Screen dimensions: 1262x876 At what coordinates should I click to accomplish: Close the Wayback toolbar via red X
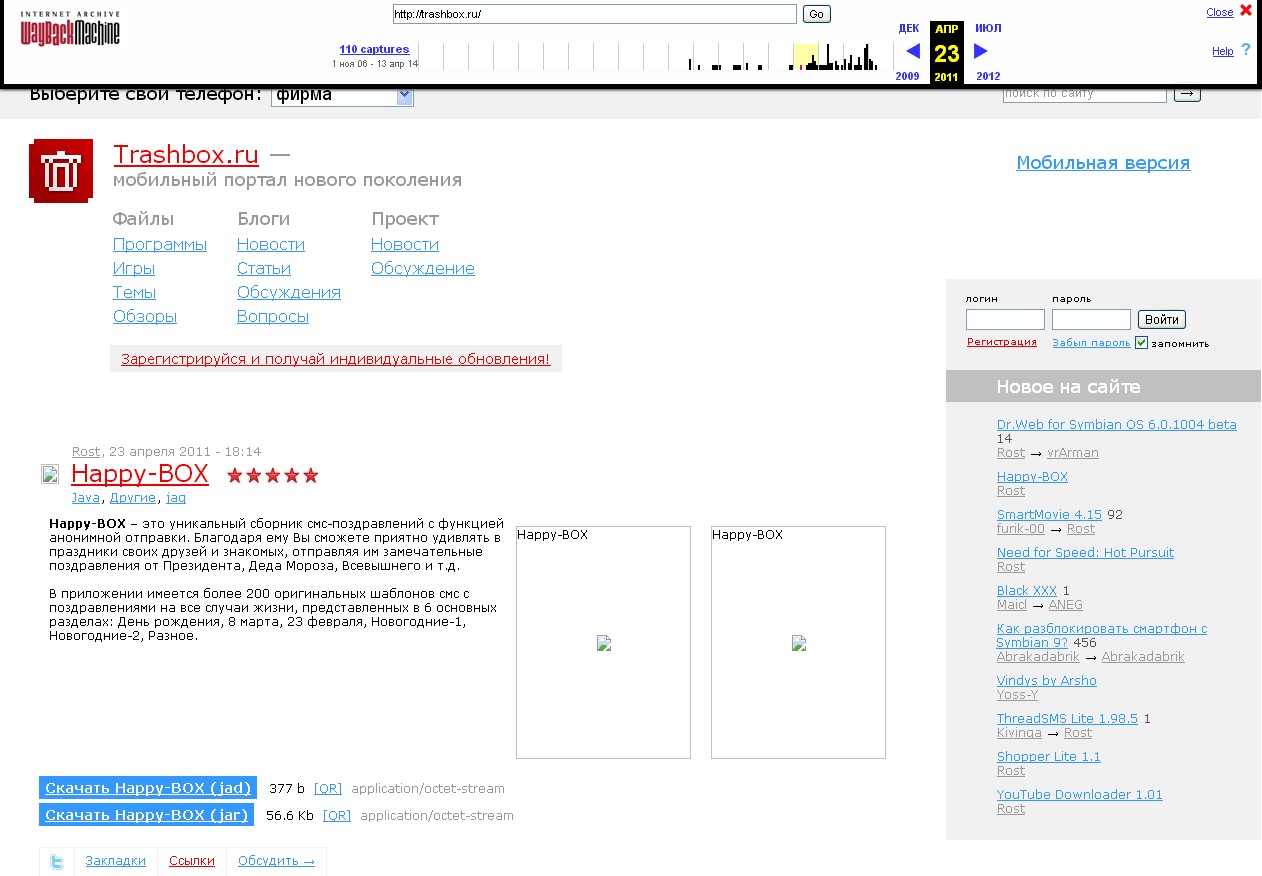coord(1246,11)
